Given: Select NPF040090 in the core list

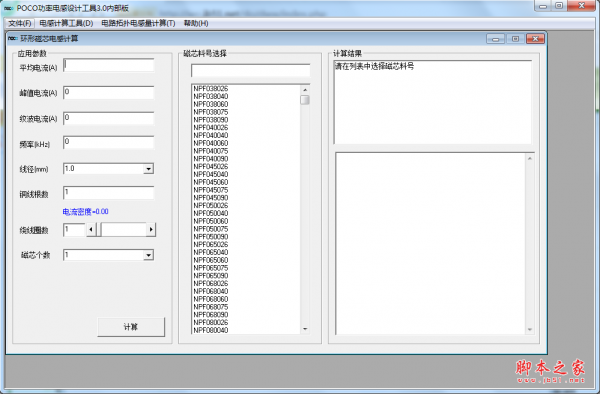Looking at the screenshot, I should click(x=211, y=159).
